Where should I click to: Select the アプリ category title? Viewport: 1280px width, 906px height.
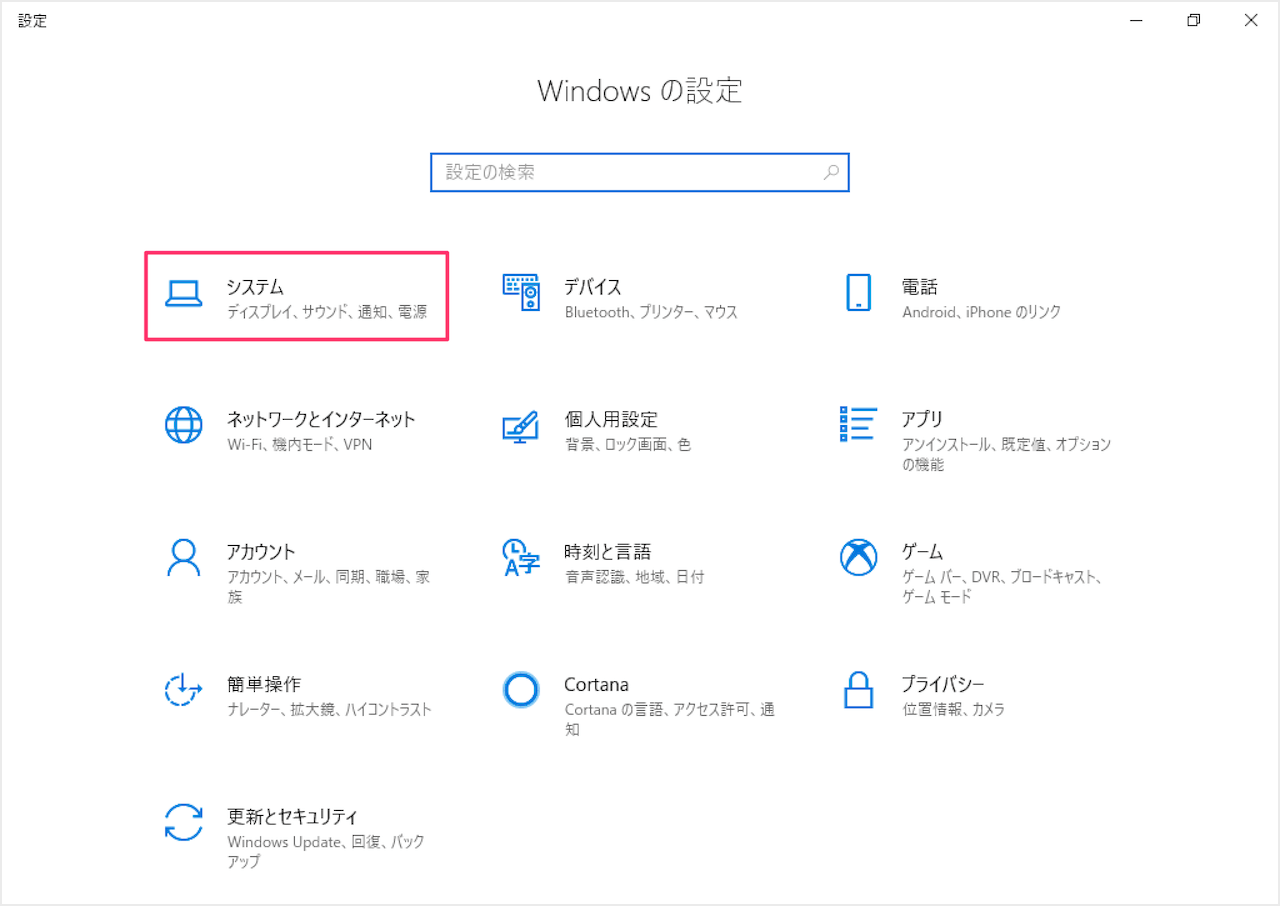point(922,419)
